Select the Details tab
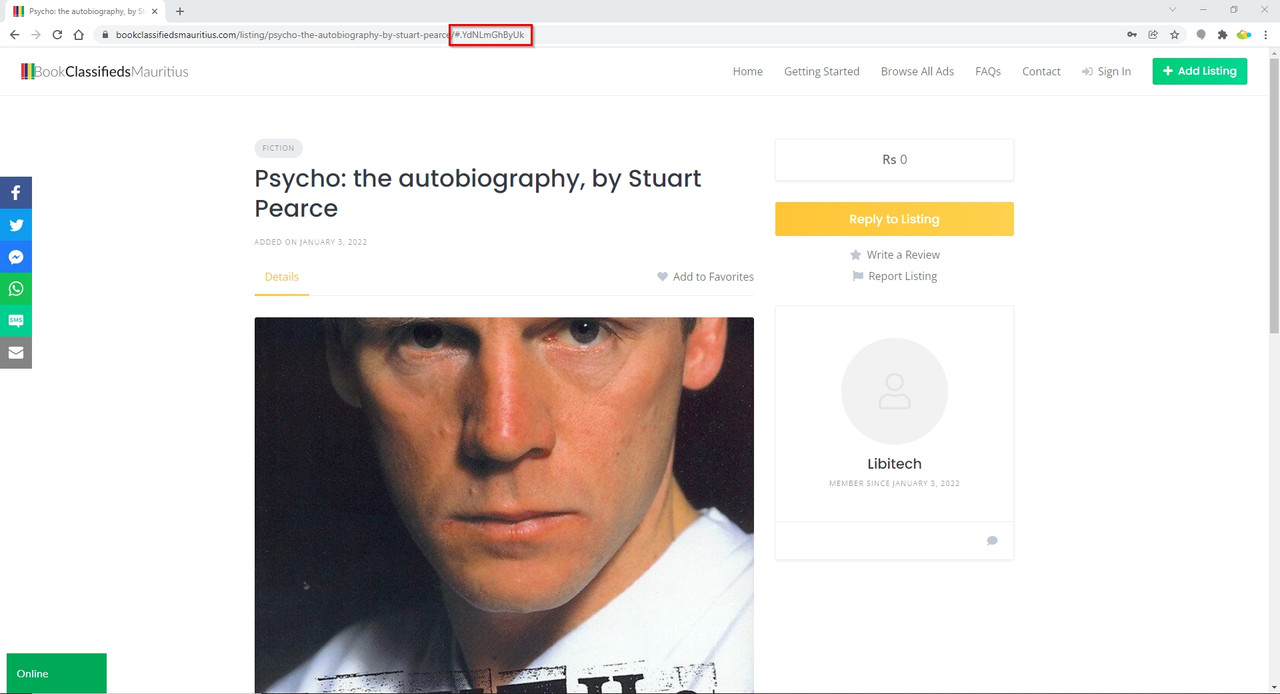 (x=282, y=277)
